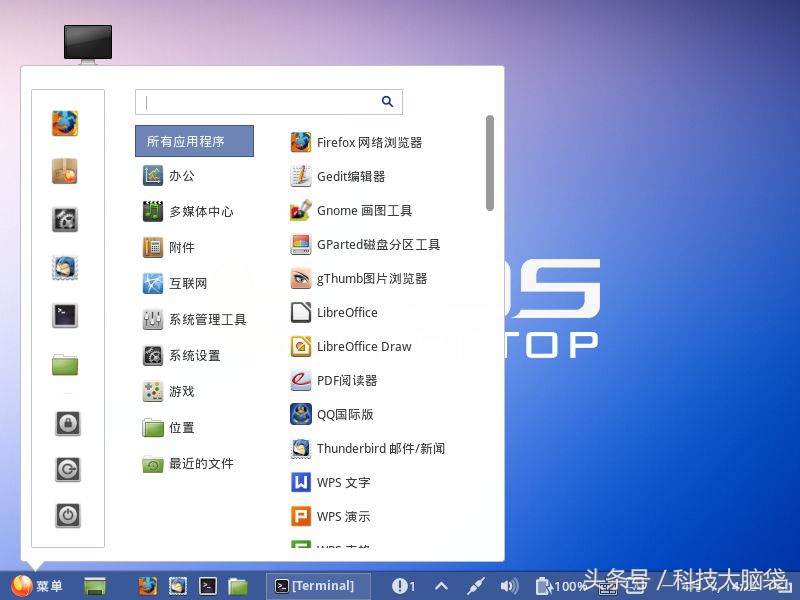Viewport: 800px width, 600px height.
Task: Expand the hidden tray items arrow
Action: pyautogui.click(x=441, y=586)
